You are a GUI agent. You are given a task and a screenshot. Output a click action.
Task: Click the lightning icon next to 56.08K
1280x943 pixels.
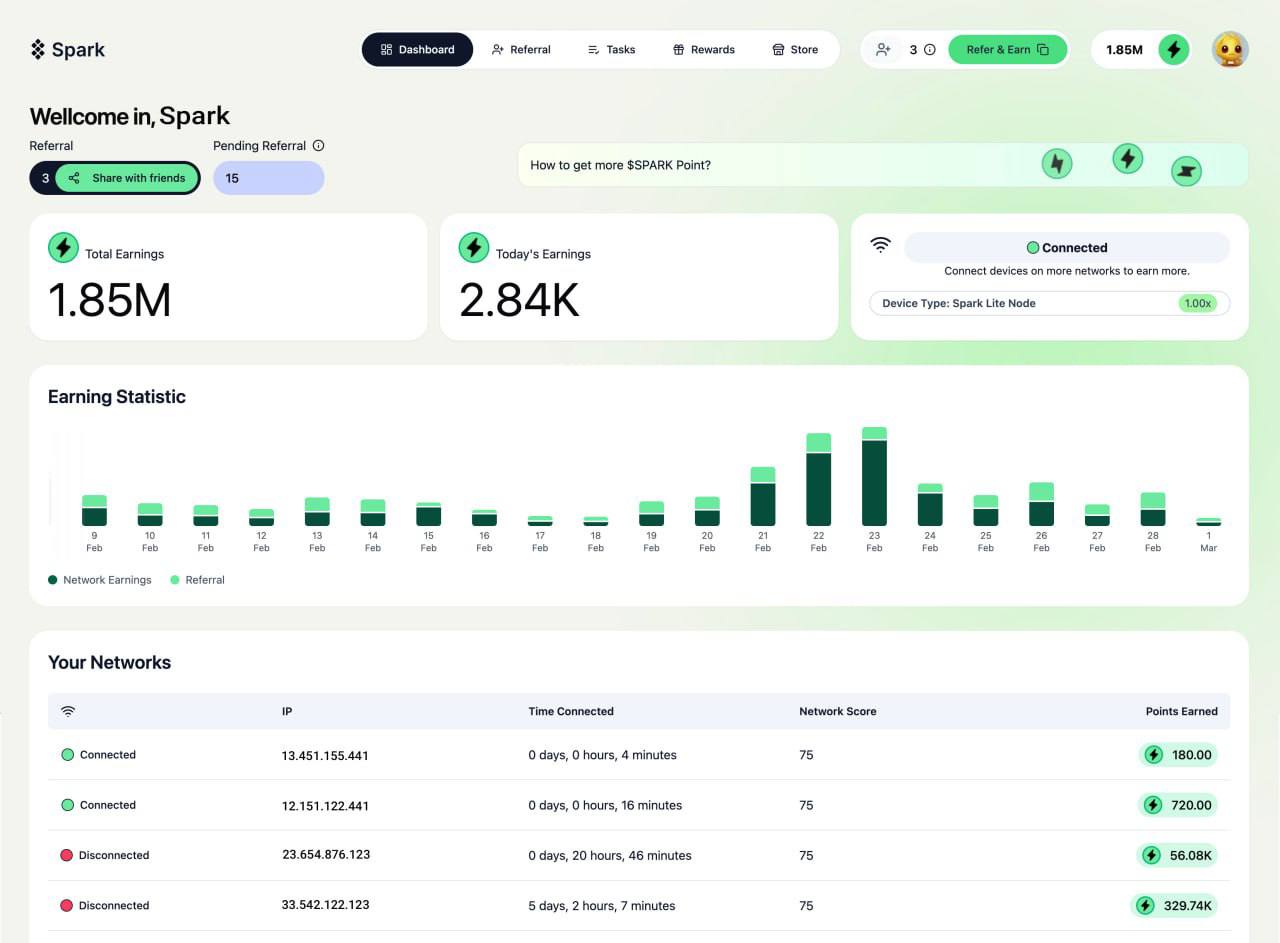1151,855
